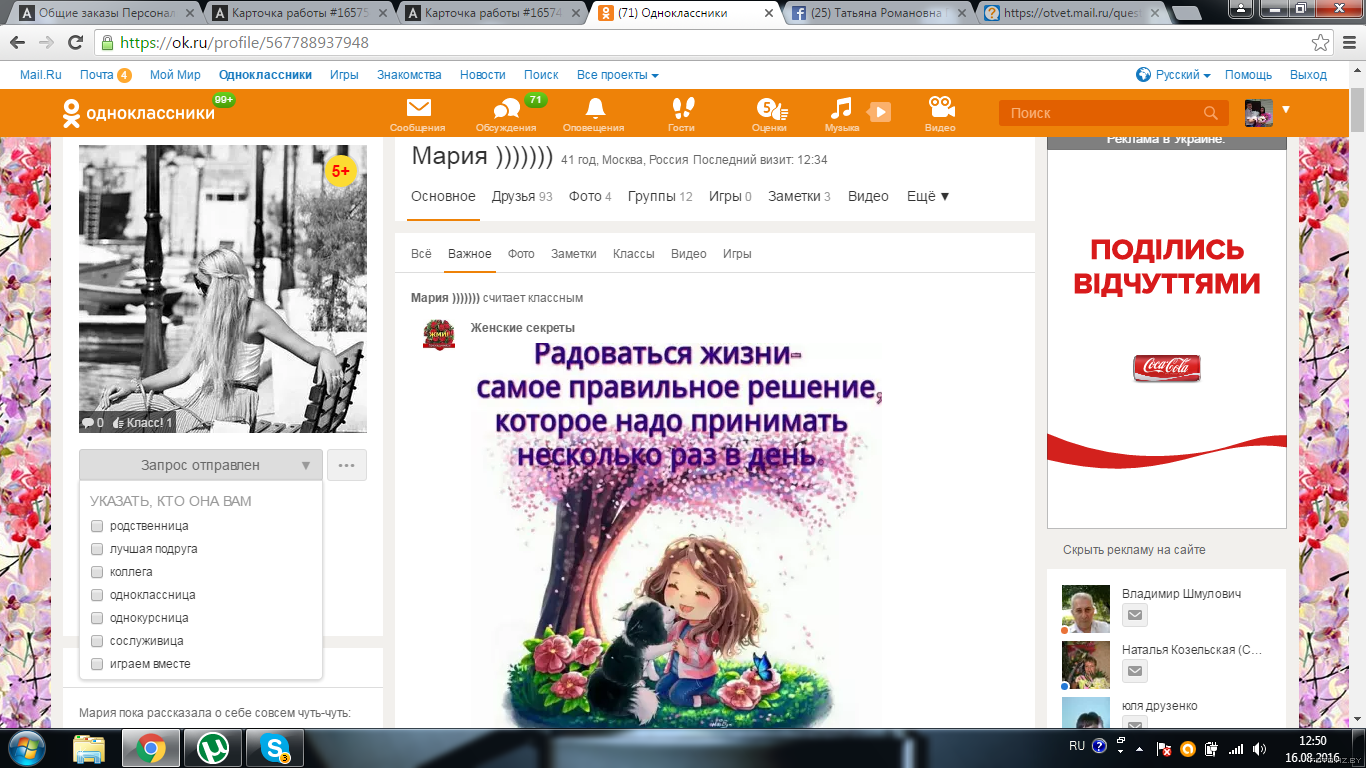Select Классы feed filter tab

click(x=634, y=254)
